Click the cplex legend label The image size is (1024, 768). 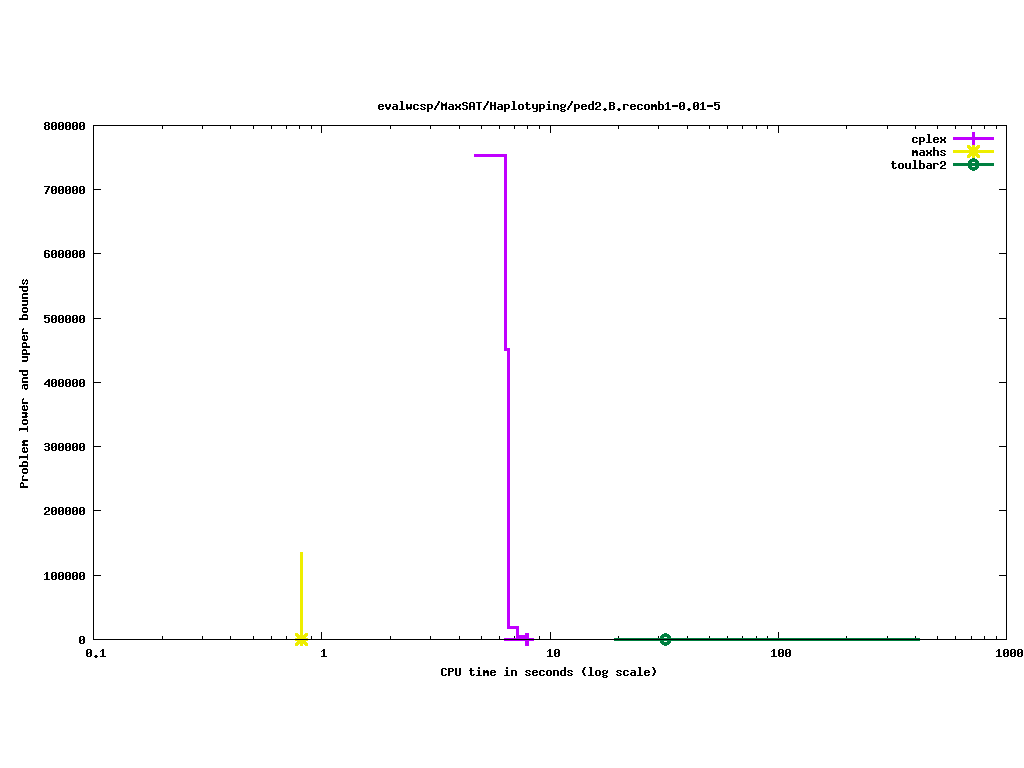(928, 139)
